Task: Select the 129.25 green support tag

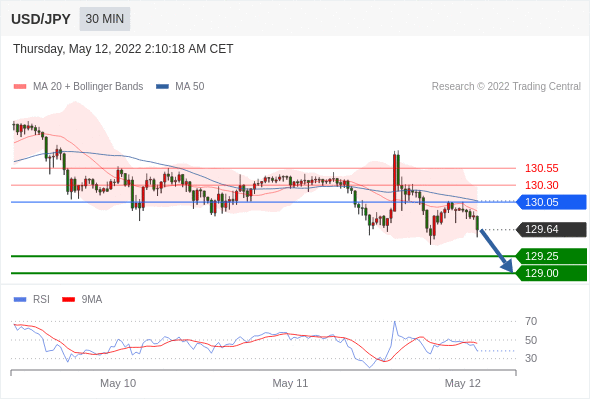Action: pos(551,256)
